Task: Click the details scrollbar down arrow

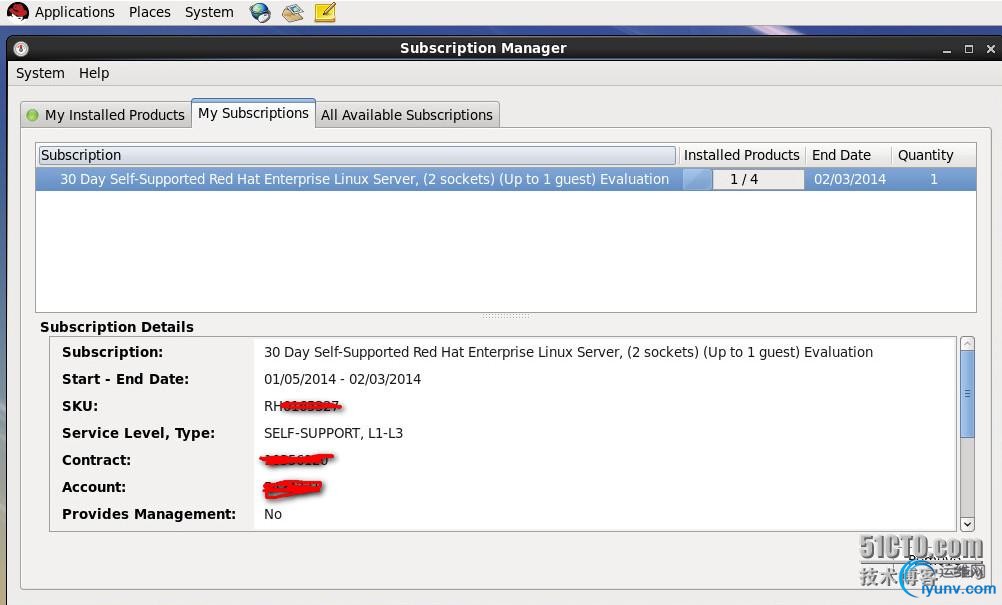Action: pos(967,524)
